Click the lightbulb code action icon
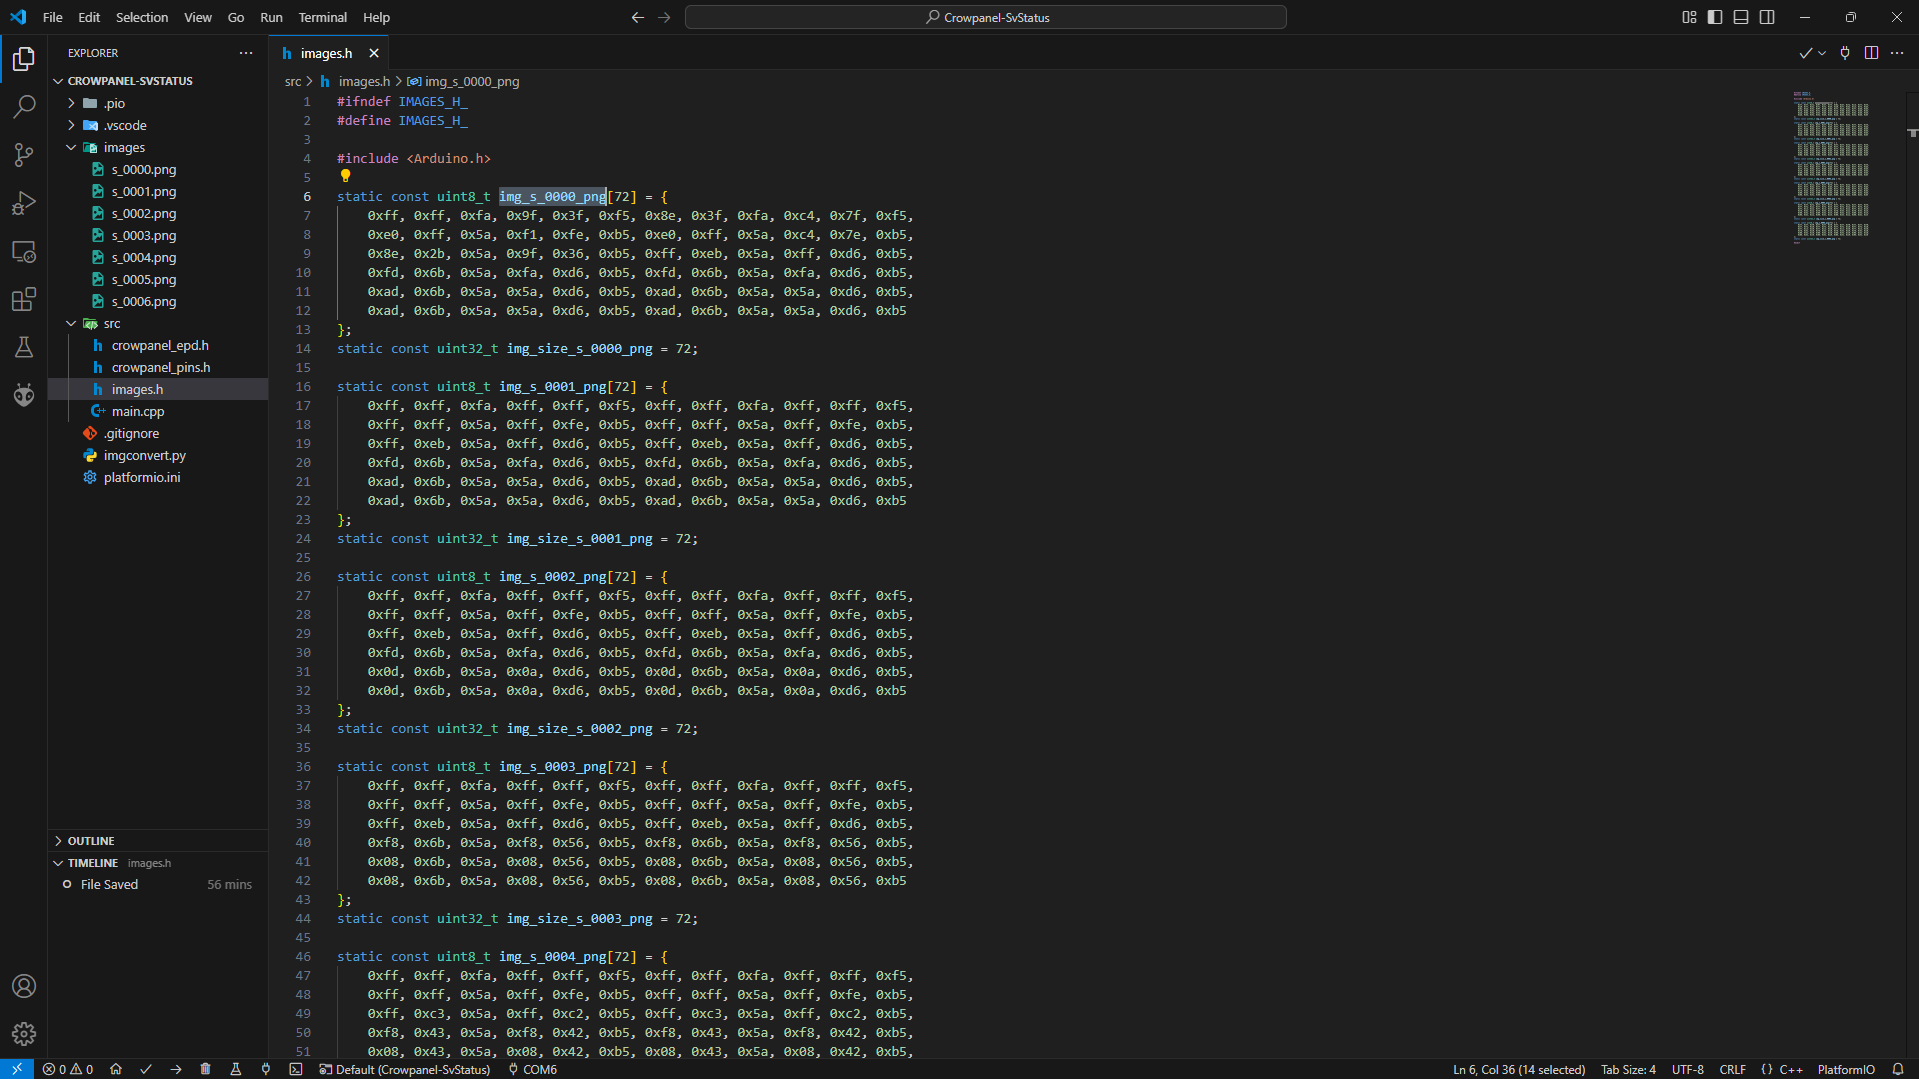The image size is (1919, 1079). click(346, 176)
